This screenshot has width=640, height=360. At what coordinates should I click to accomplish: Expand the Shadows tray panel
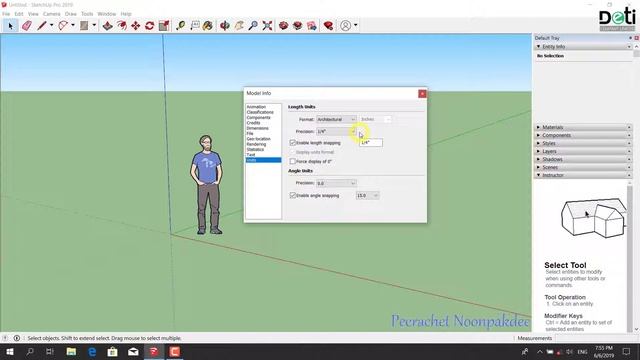[583, 159]
